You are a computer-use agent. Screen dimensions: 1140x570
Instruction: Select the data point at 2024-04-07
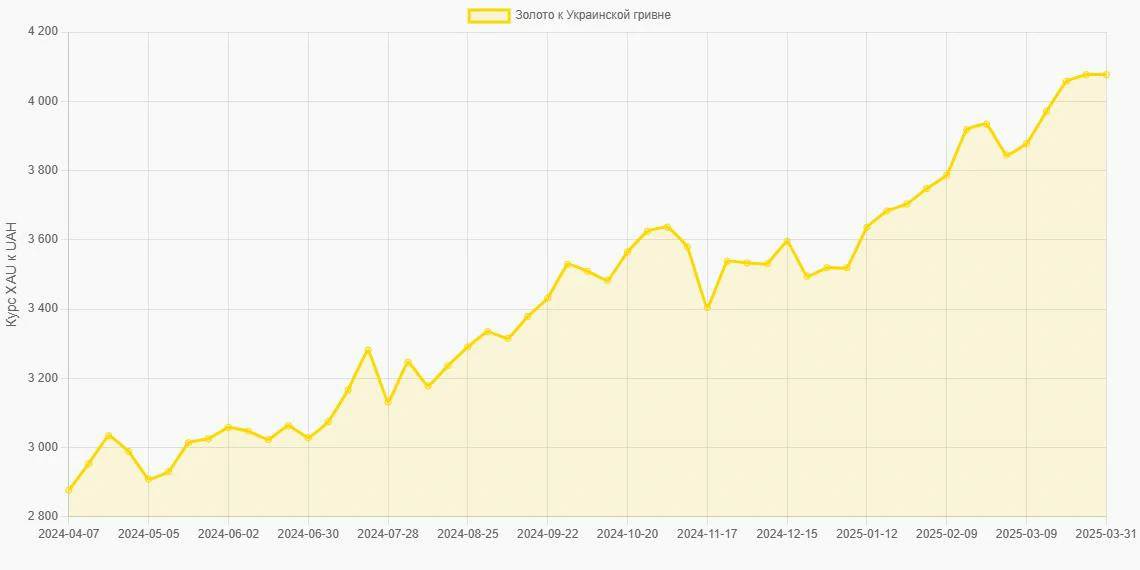[68, 490]
